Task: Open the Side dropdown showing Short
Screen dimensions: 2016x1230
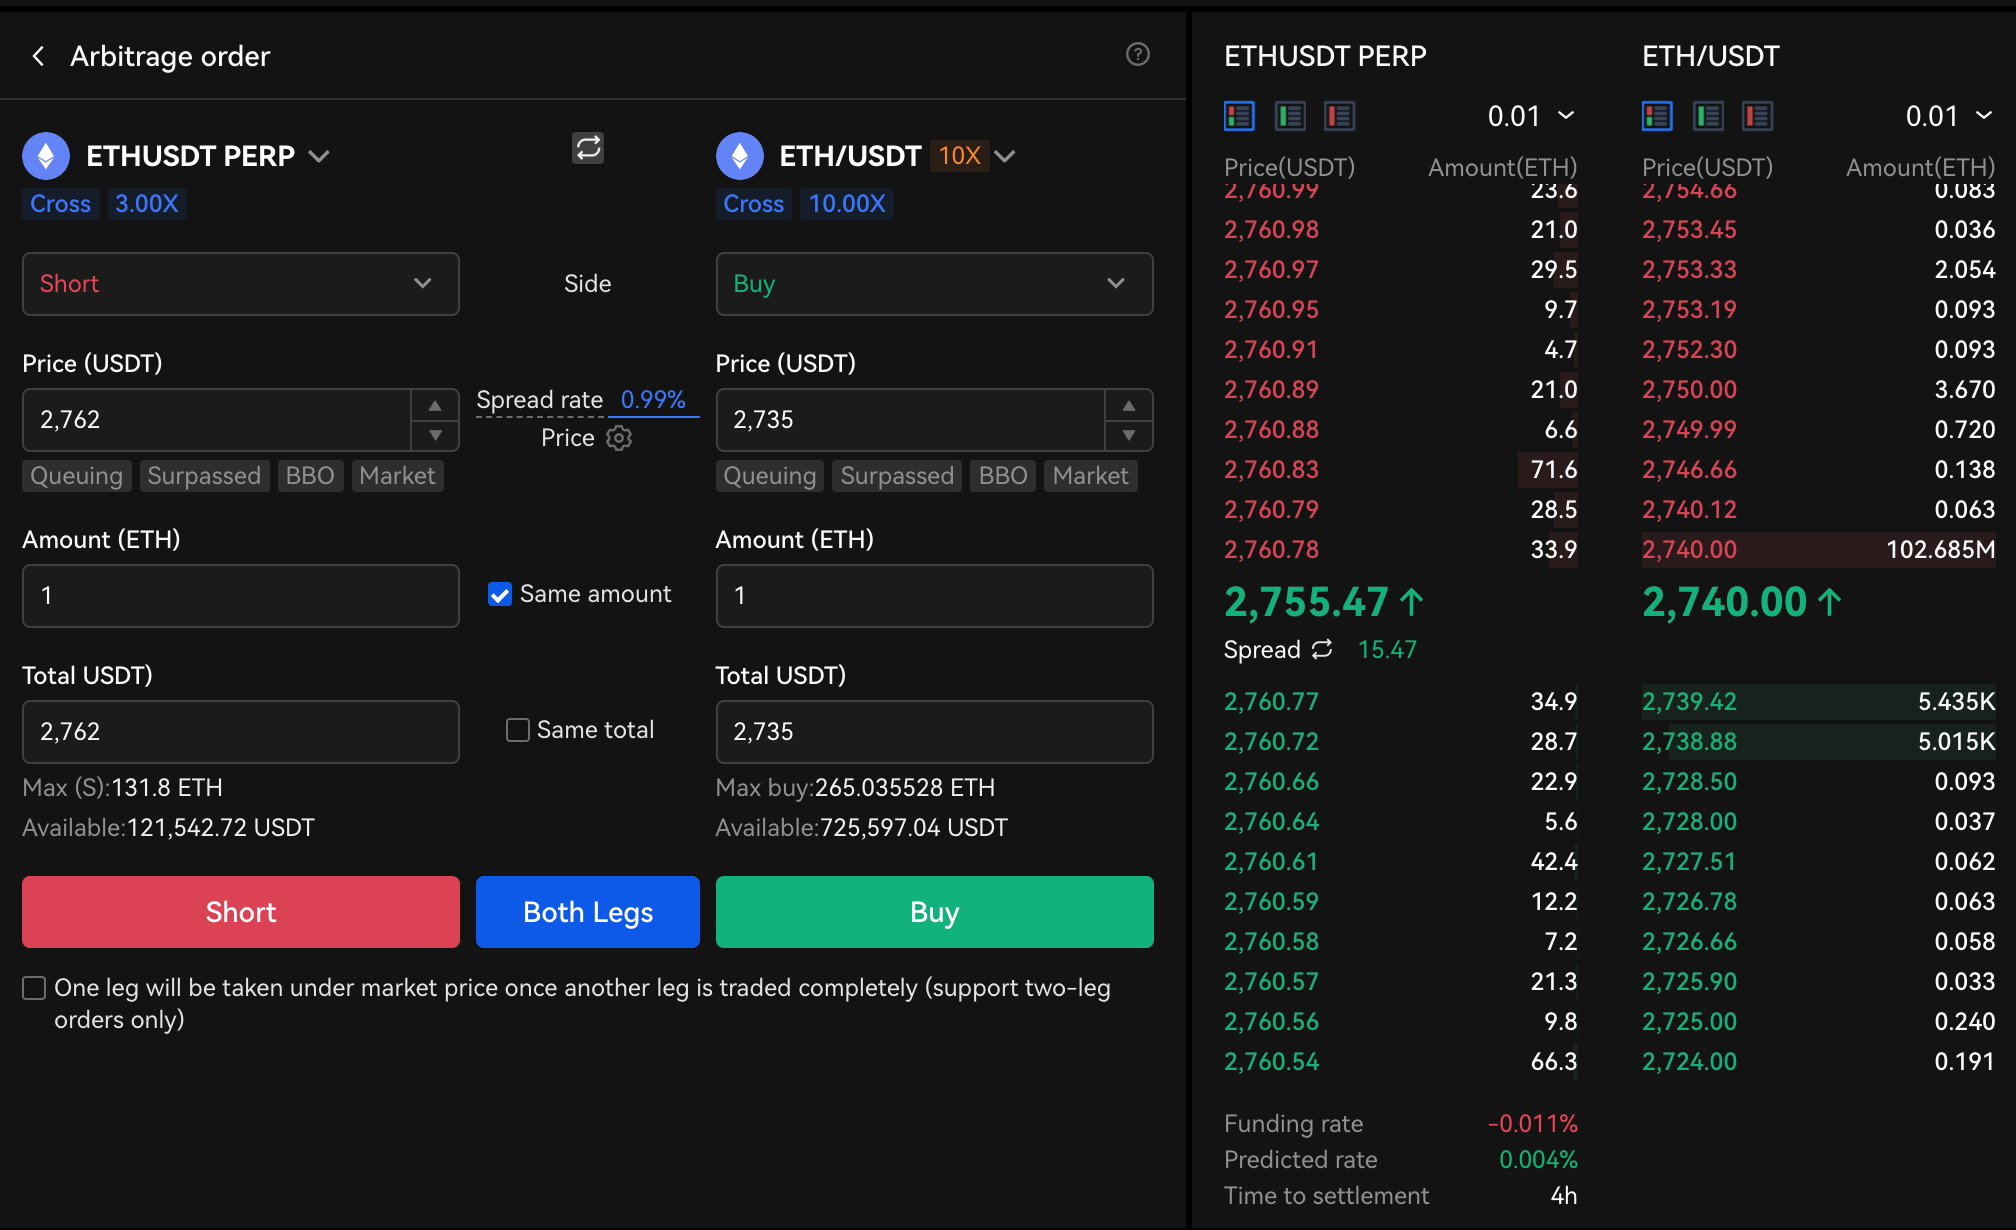Action: tap(240, 284)
